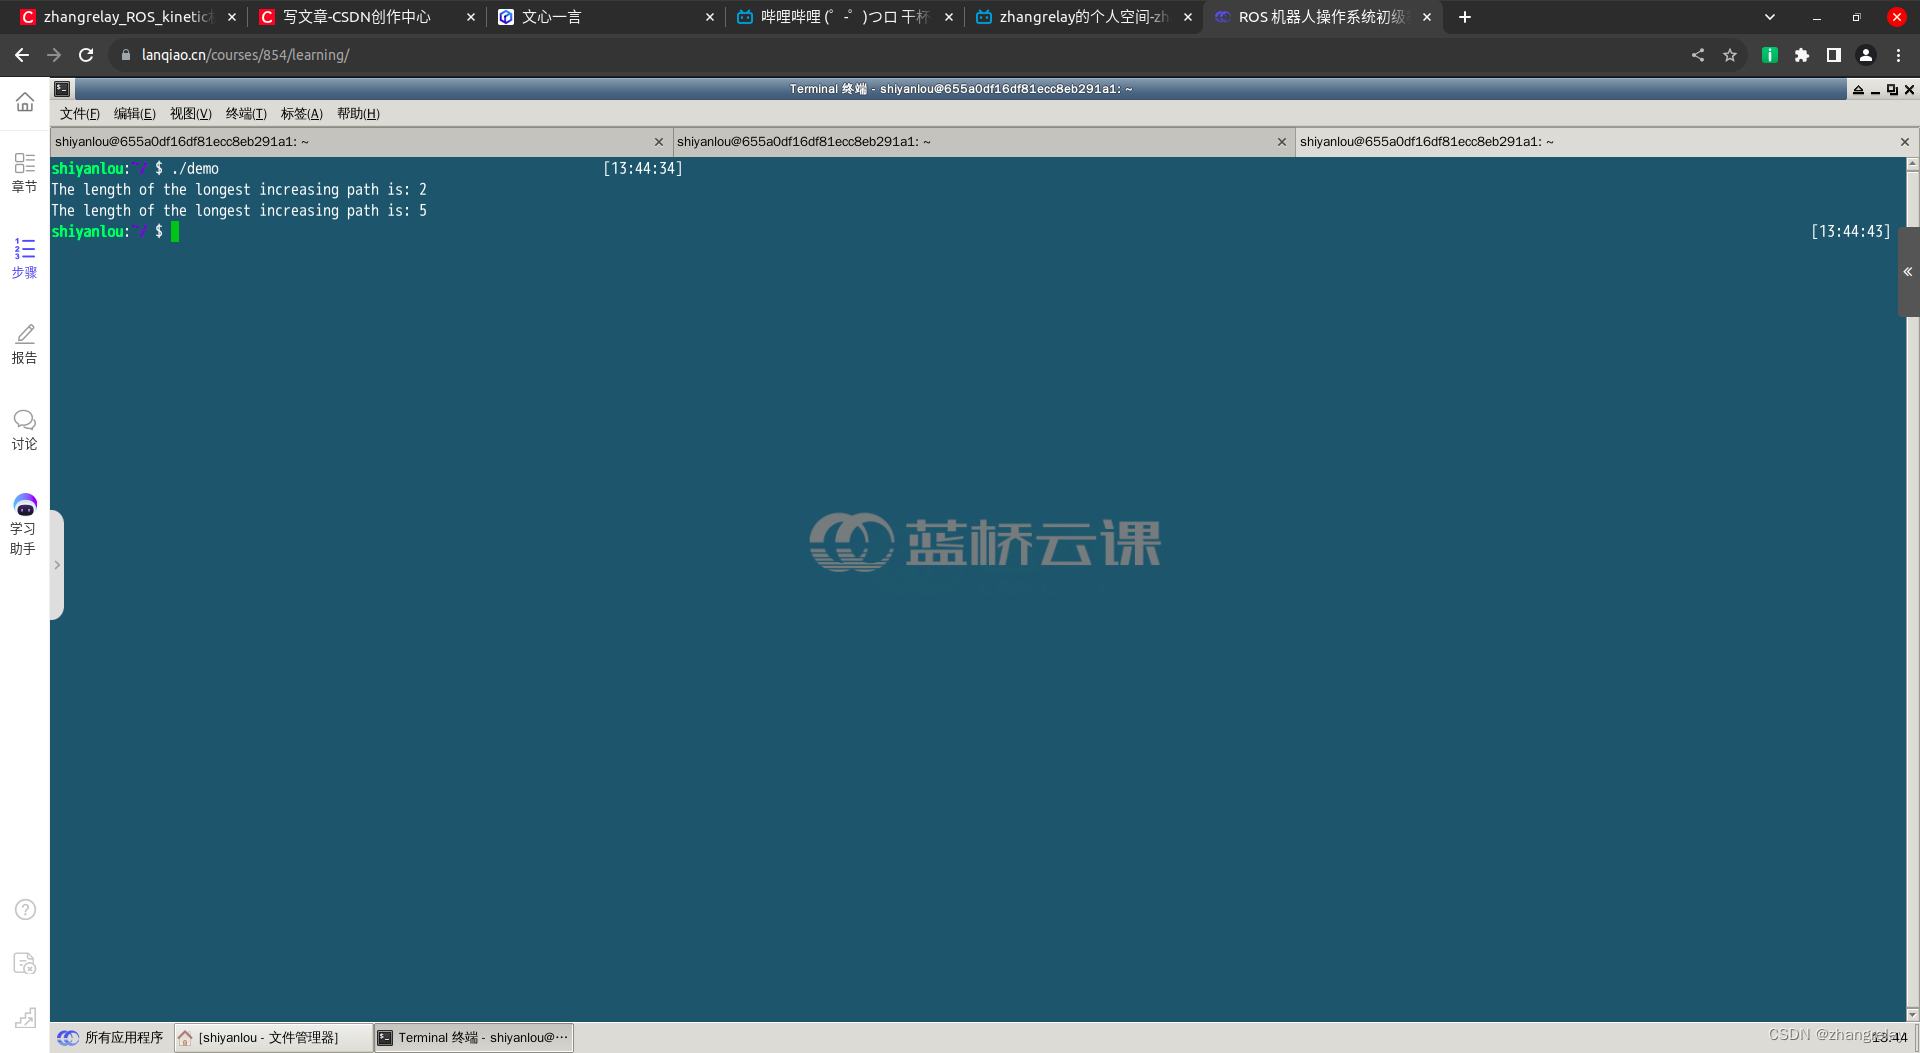Switch to zhangrelay的个人空间 browser tab
This screenshot has height=1053, width=1920.
[x=1083, y=17]
